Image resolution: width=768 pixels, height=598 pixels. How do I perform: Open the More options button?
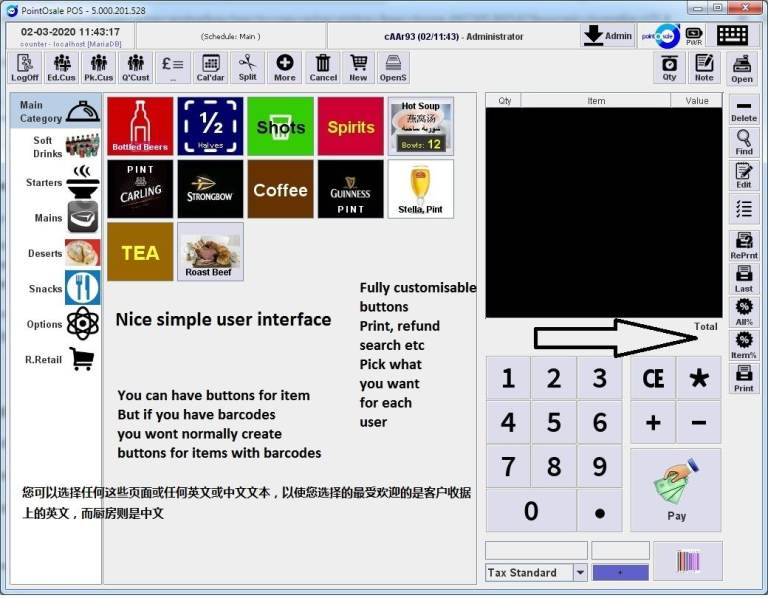click(285, 67)
